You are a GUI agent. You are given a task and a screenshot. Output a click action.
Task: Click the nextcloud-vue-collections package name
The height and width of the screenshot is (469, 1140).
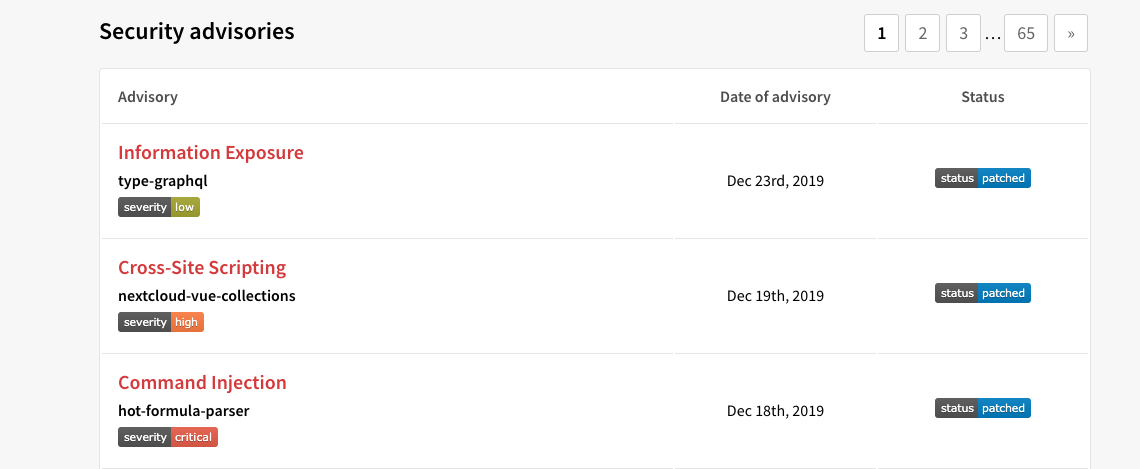[207, 296]
